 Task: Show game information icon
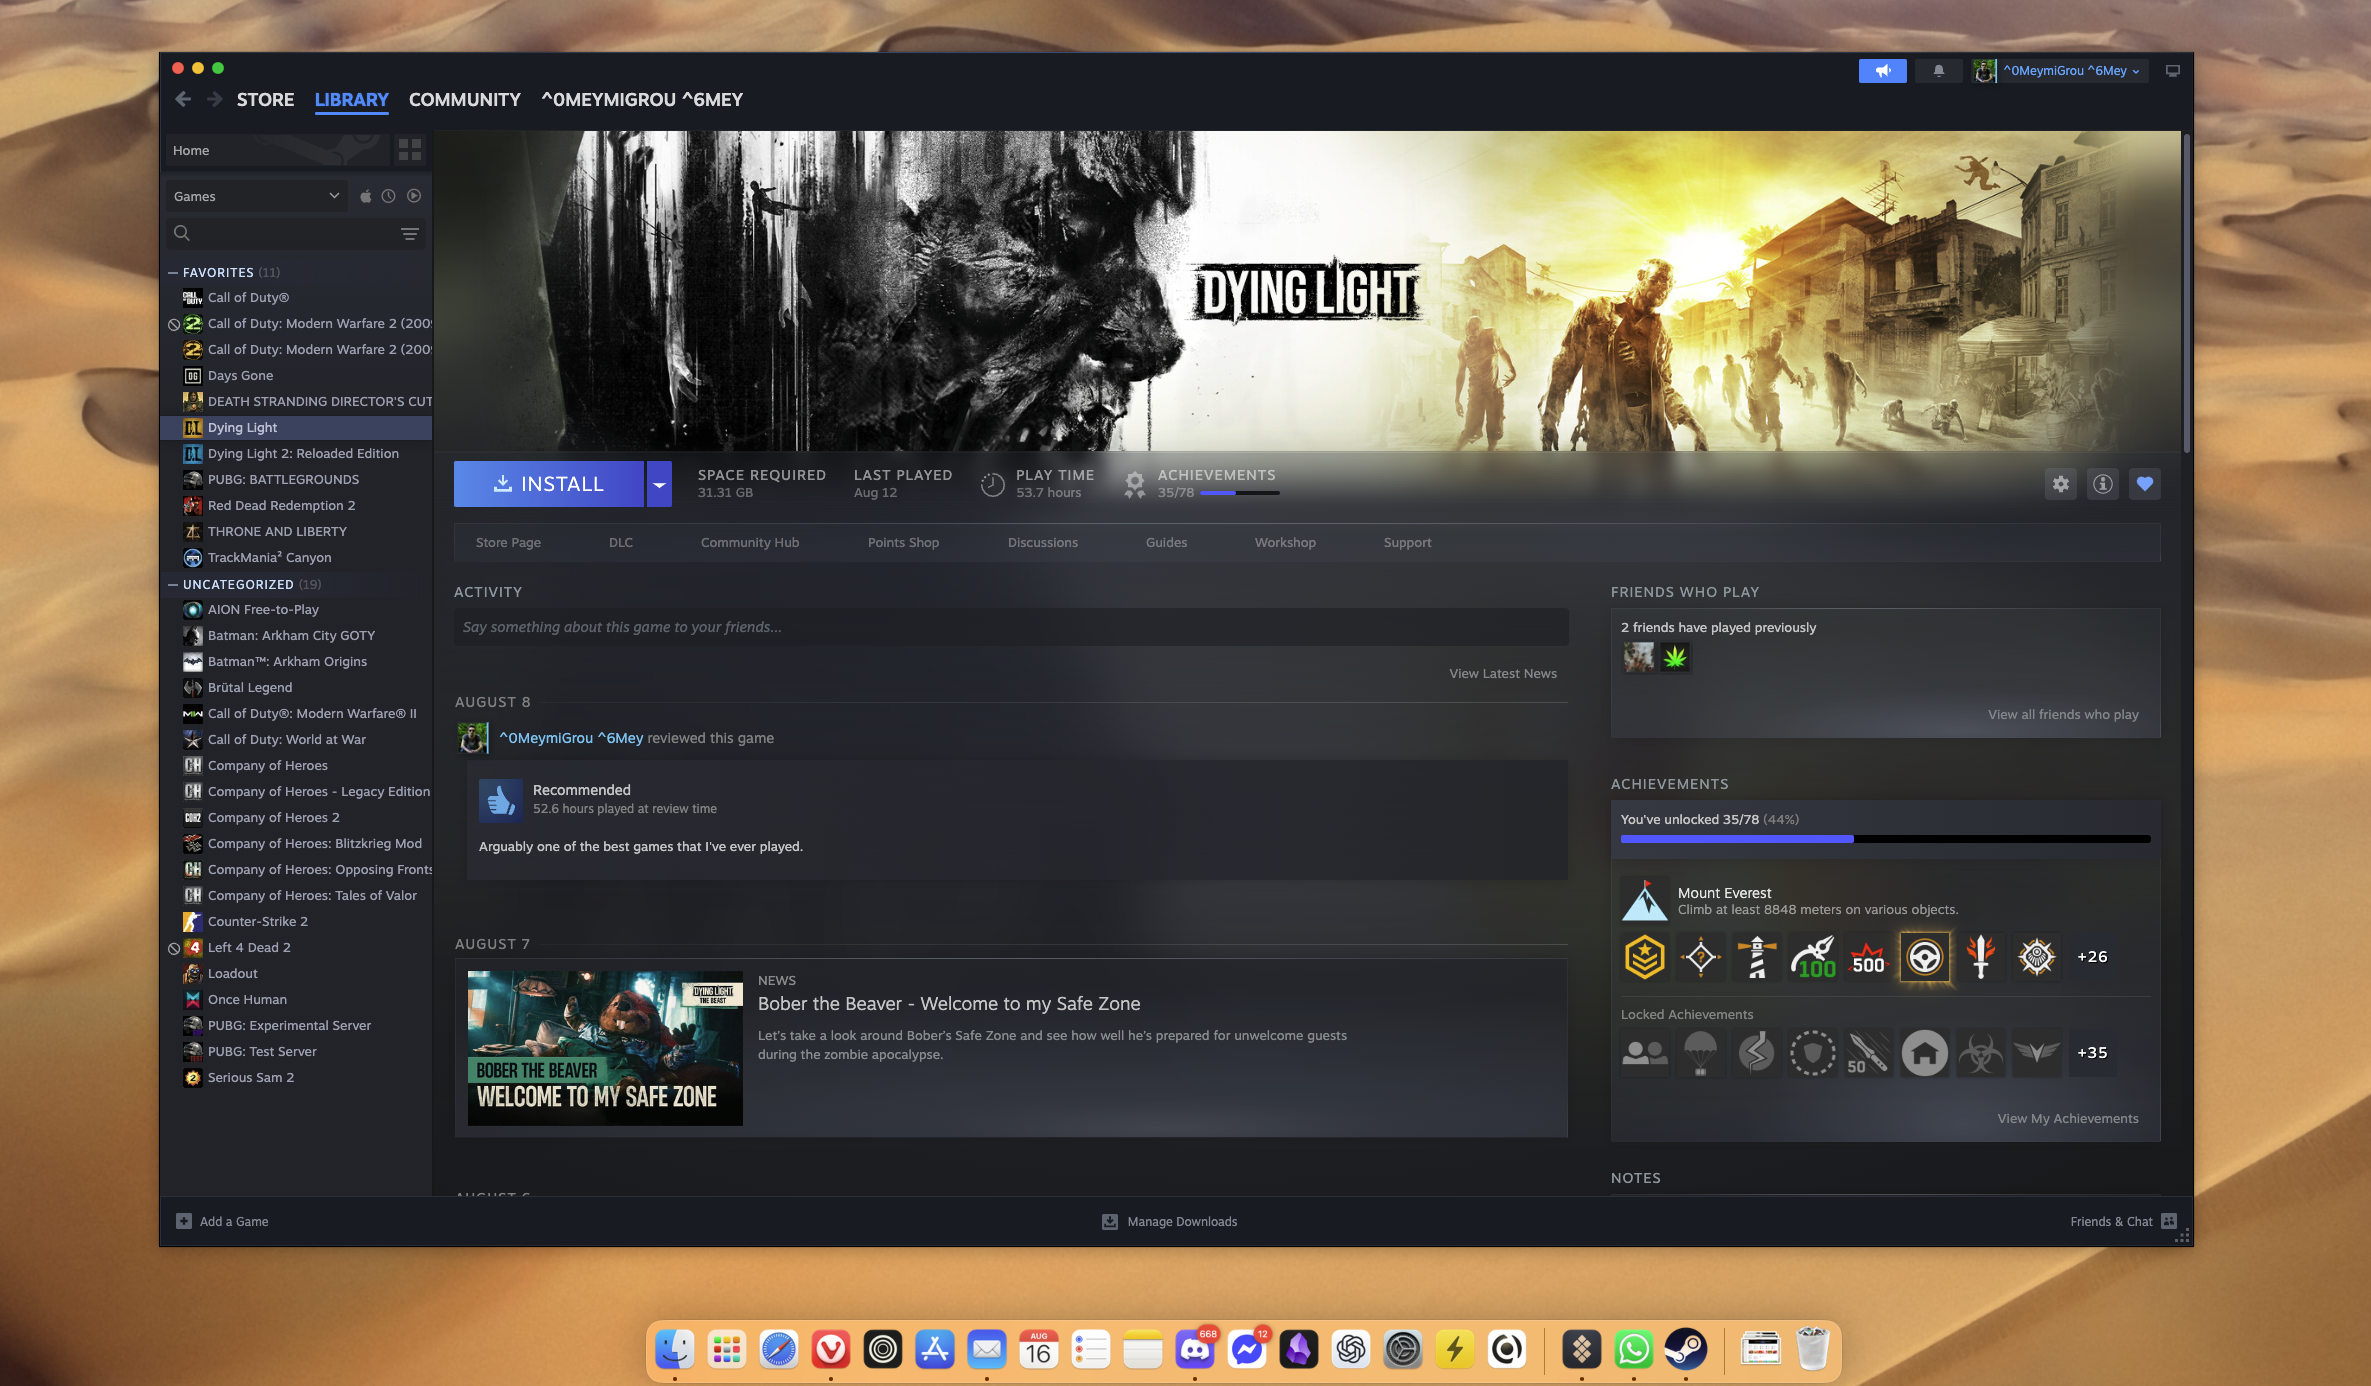tap(2103, 484)
